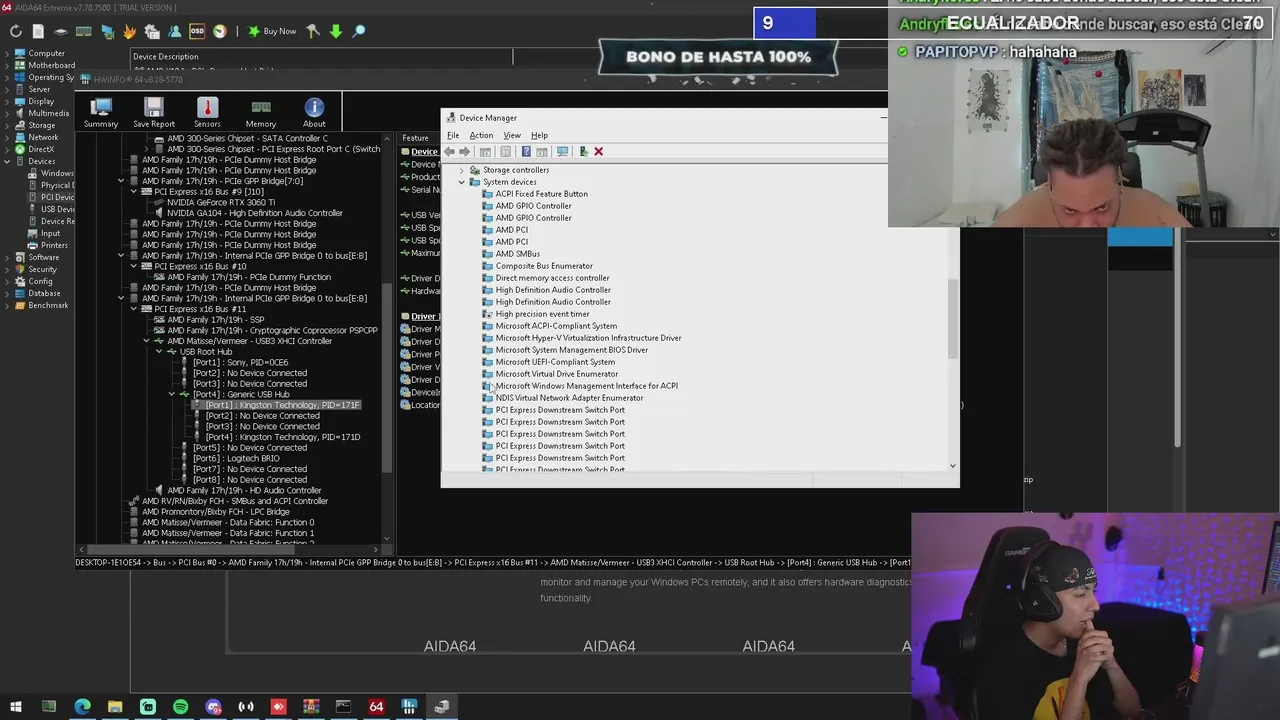Open Microsoft Edge from the taskbar
The height and width of the screenshot is (720, 1280).
click(x=82, y=707)
